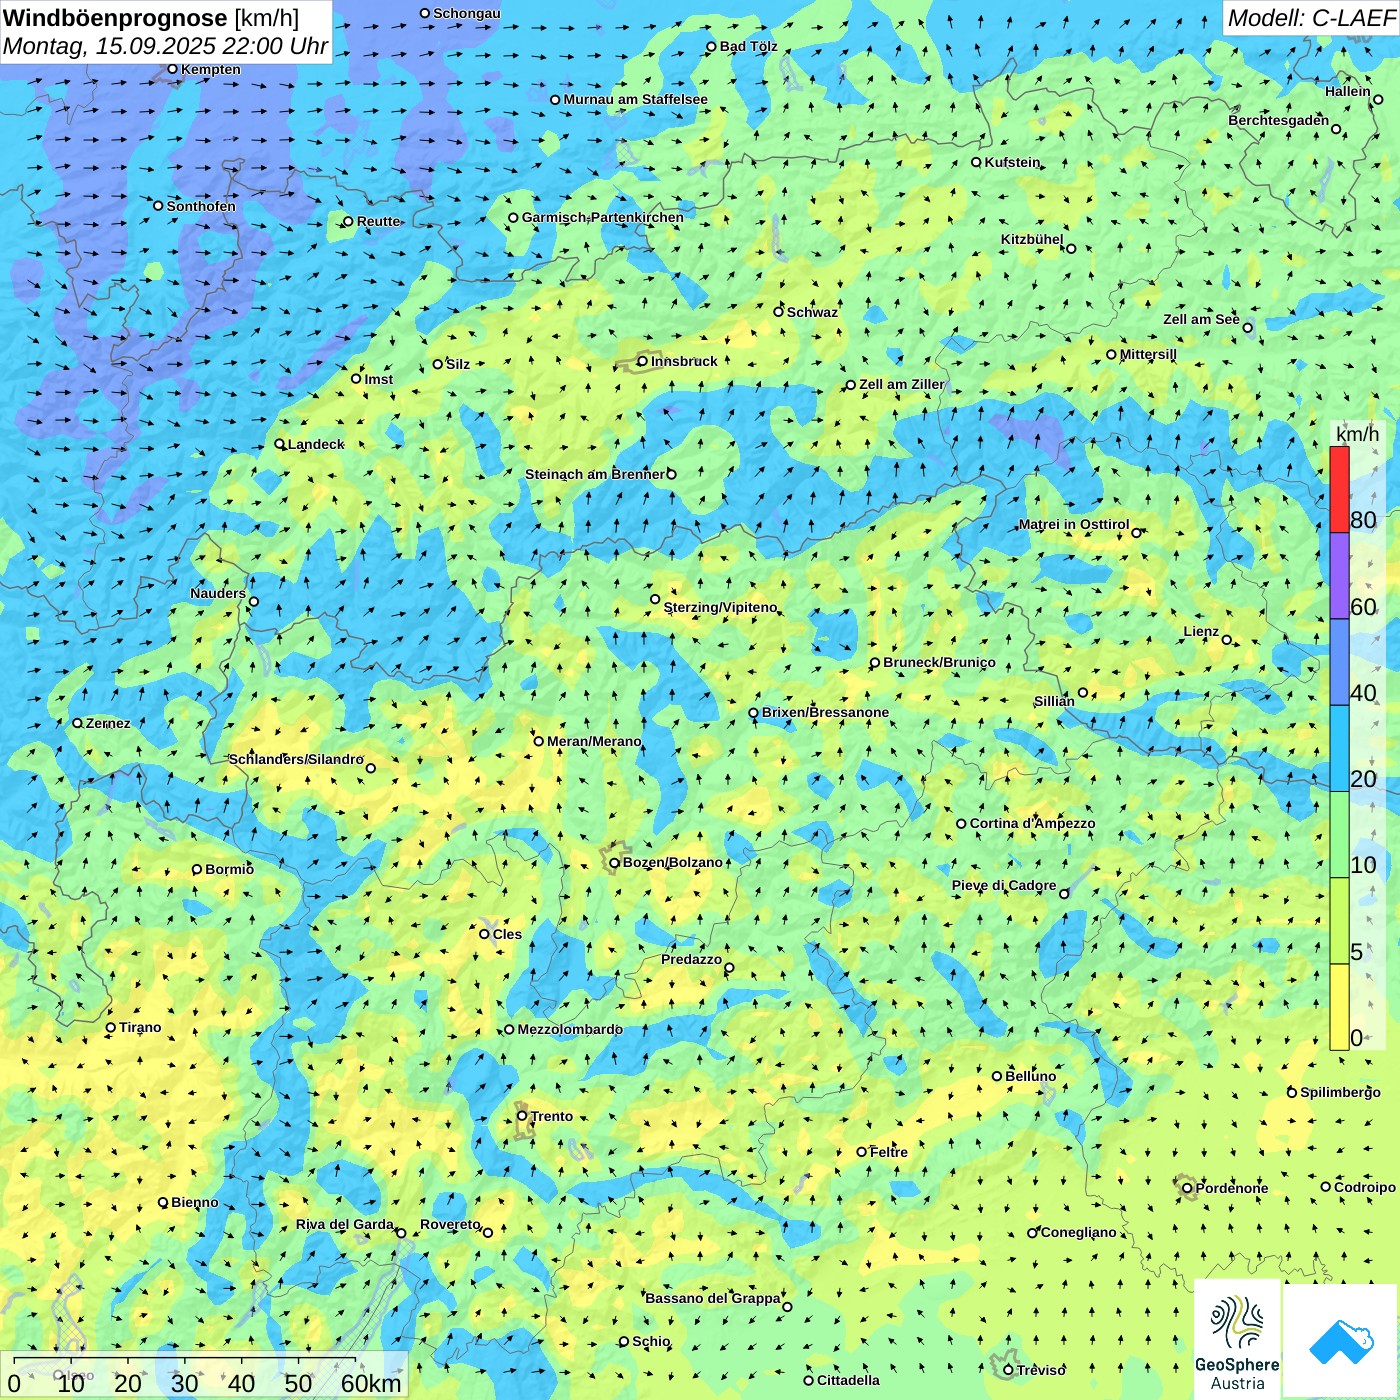The width and height of the screenshot is (1400, 1400).
Task: Click the Belluno city marker
Action: point(997,1076)
